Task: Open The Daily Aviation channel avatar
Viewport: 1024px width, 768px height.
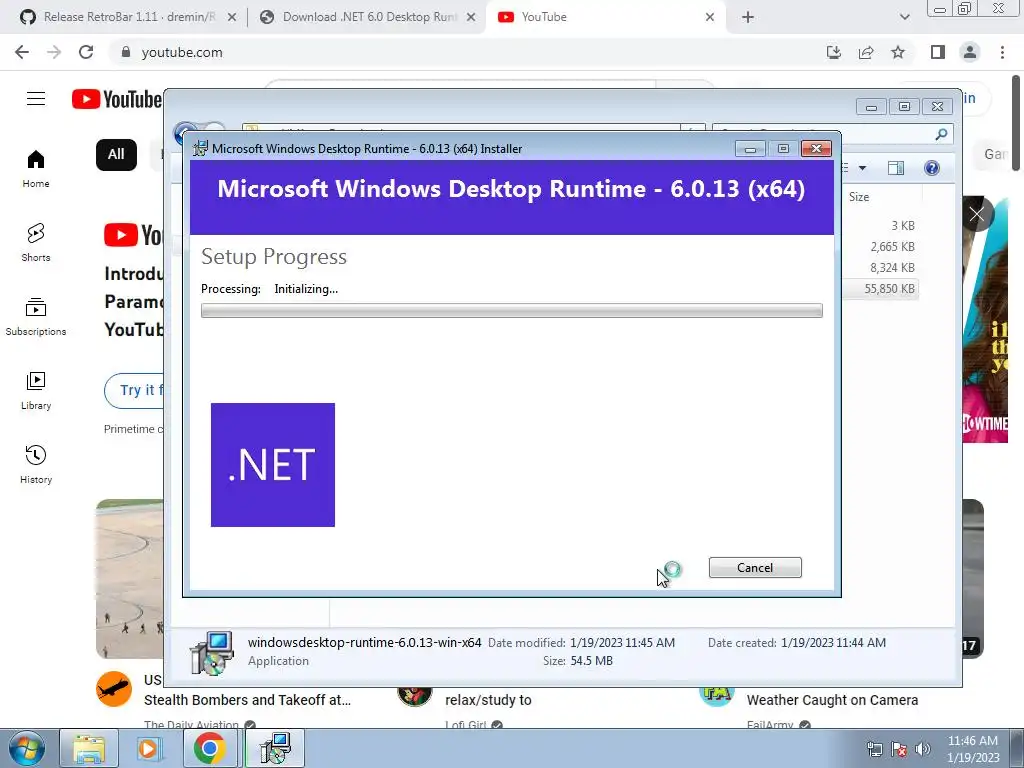Action: click(114, 689)
